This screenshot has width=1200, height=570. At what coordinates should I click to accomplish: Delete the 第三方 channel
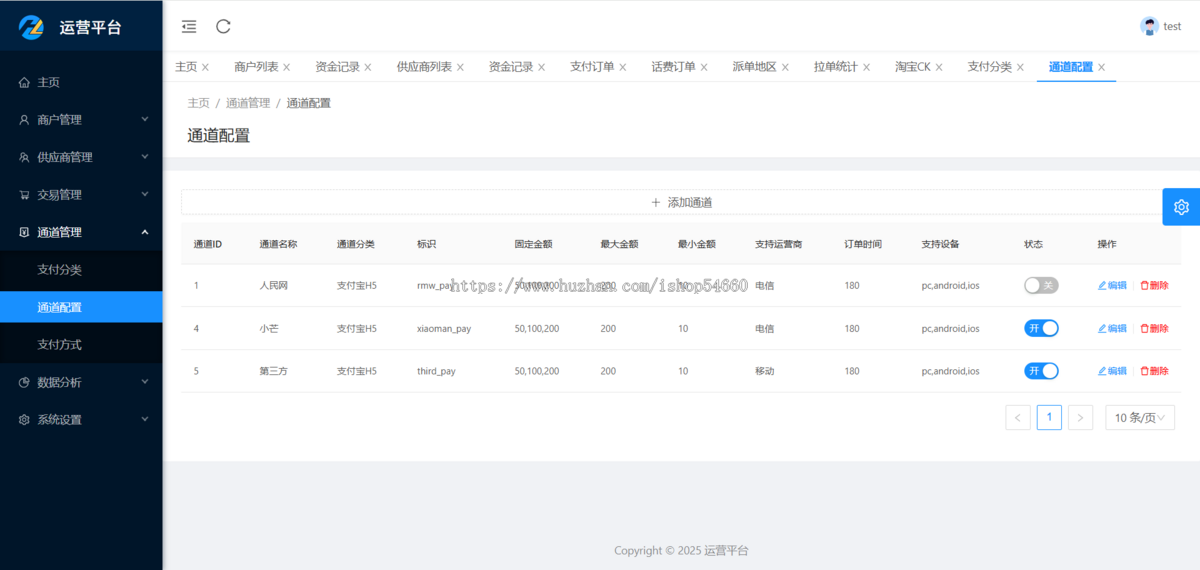click(1154, 370)
